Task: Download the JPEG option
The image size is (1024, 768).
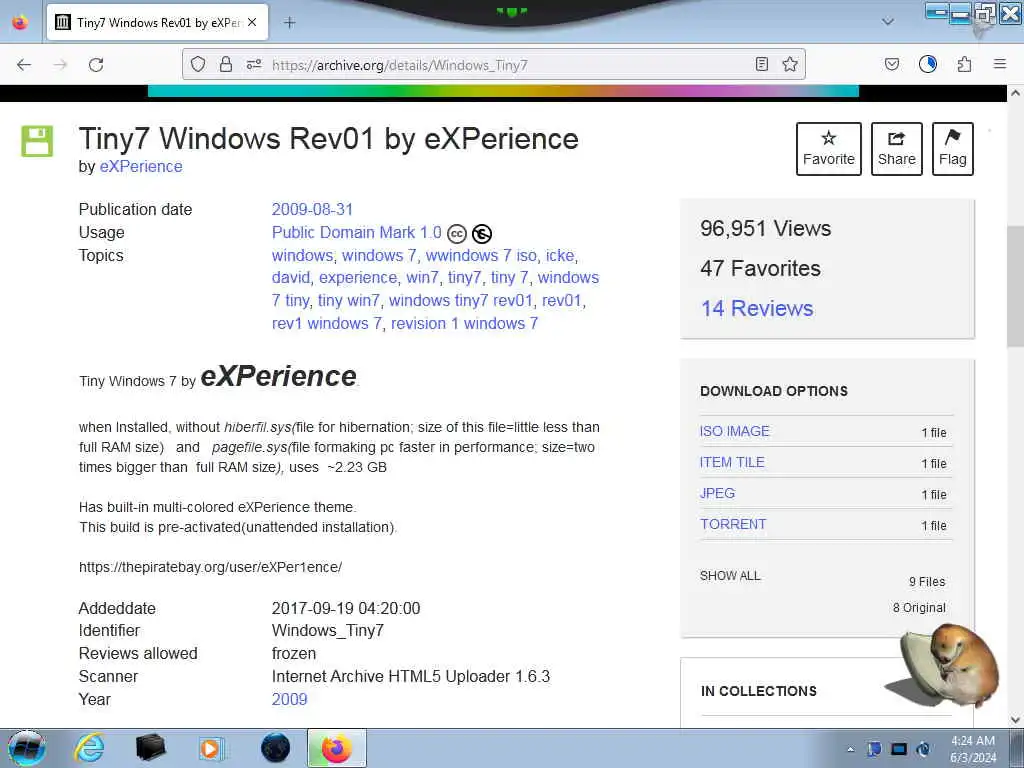Action: [x=717, y=493]
